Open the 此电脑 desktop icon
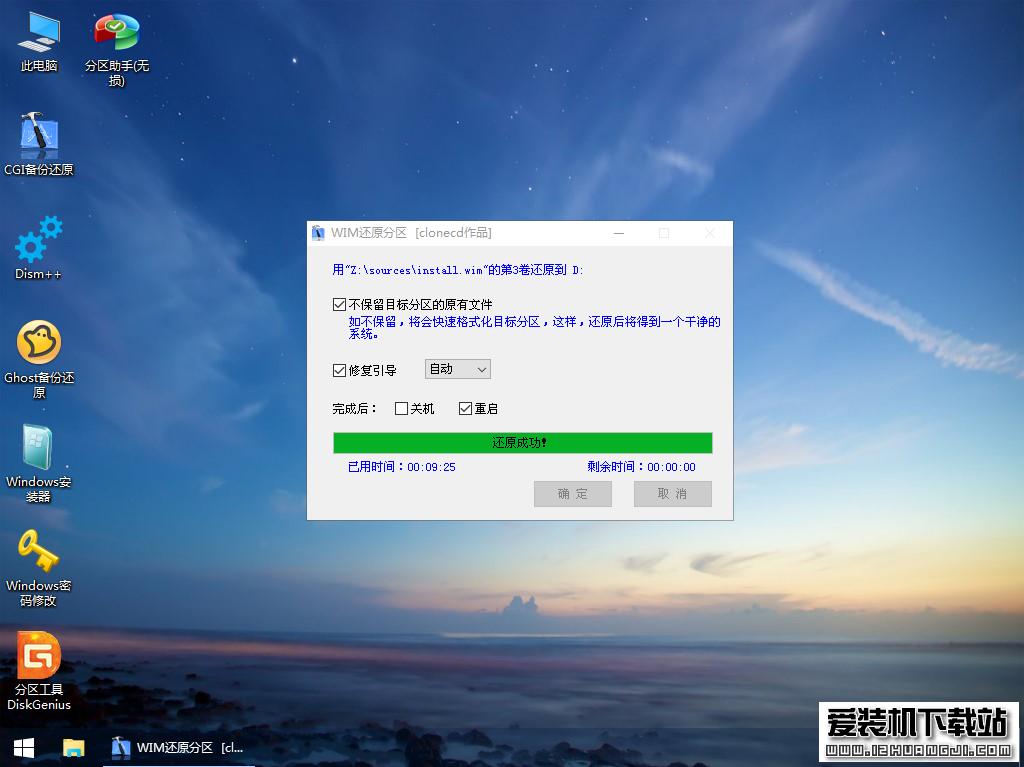The width and height of the screenshot is (1024, 767). point(39,41)
